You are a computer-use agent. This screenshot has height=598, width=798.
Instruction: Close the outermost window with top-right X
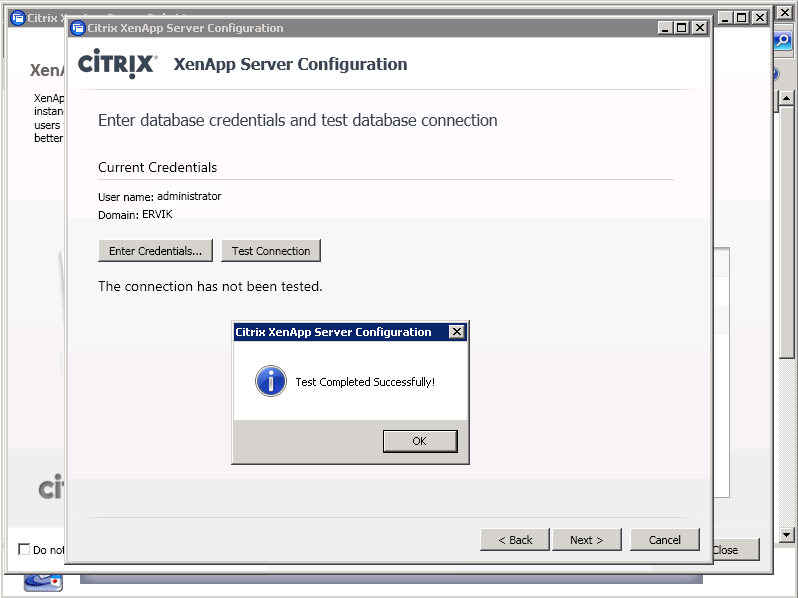[785, 13]
